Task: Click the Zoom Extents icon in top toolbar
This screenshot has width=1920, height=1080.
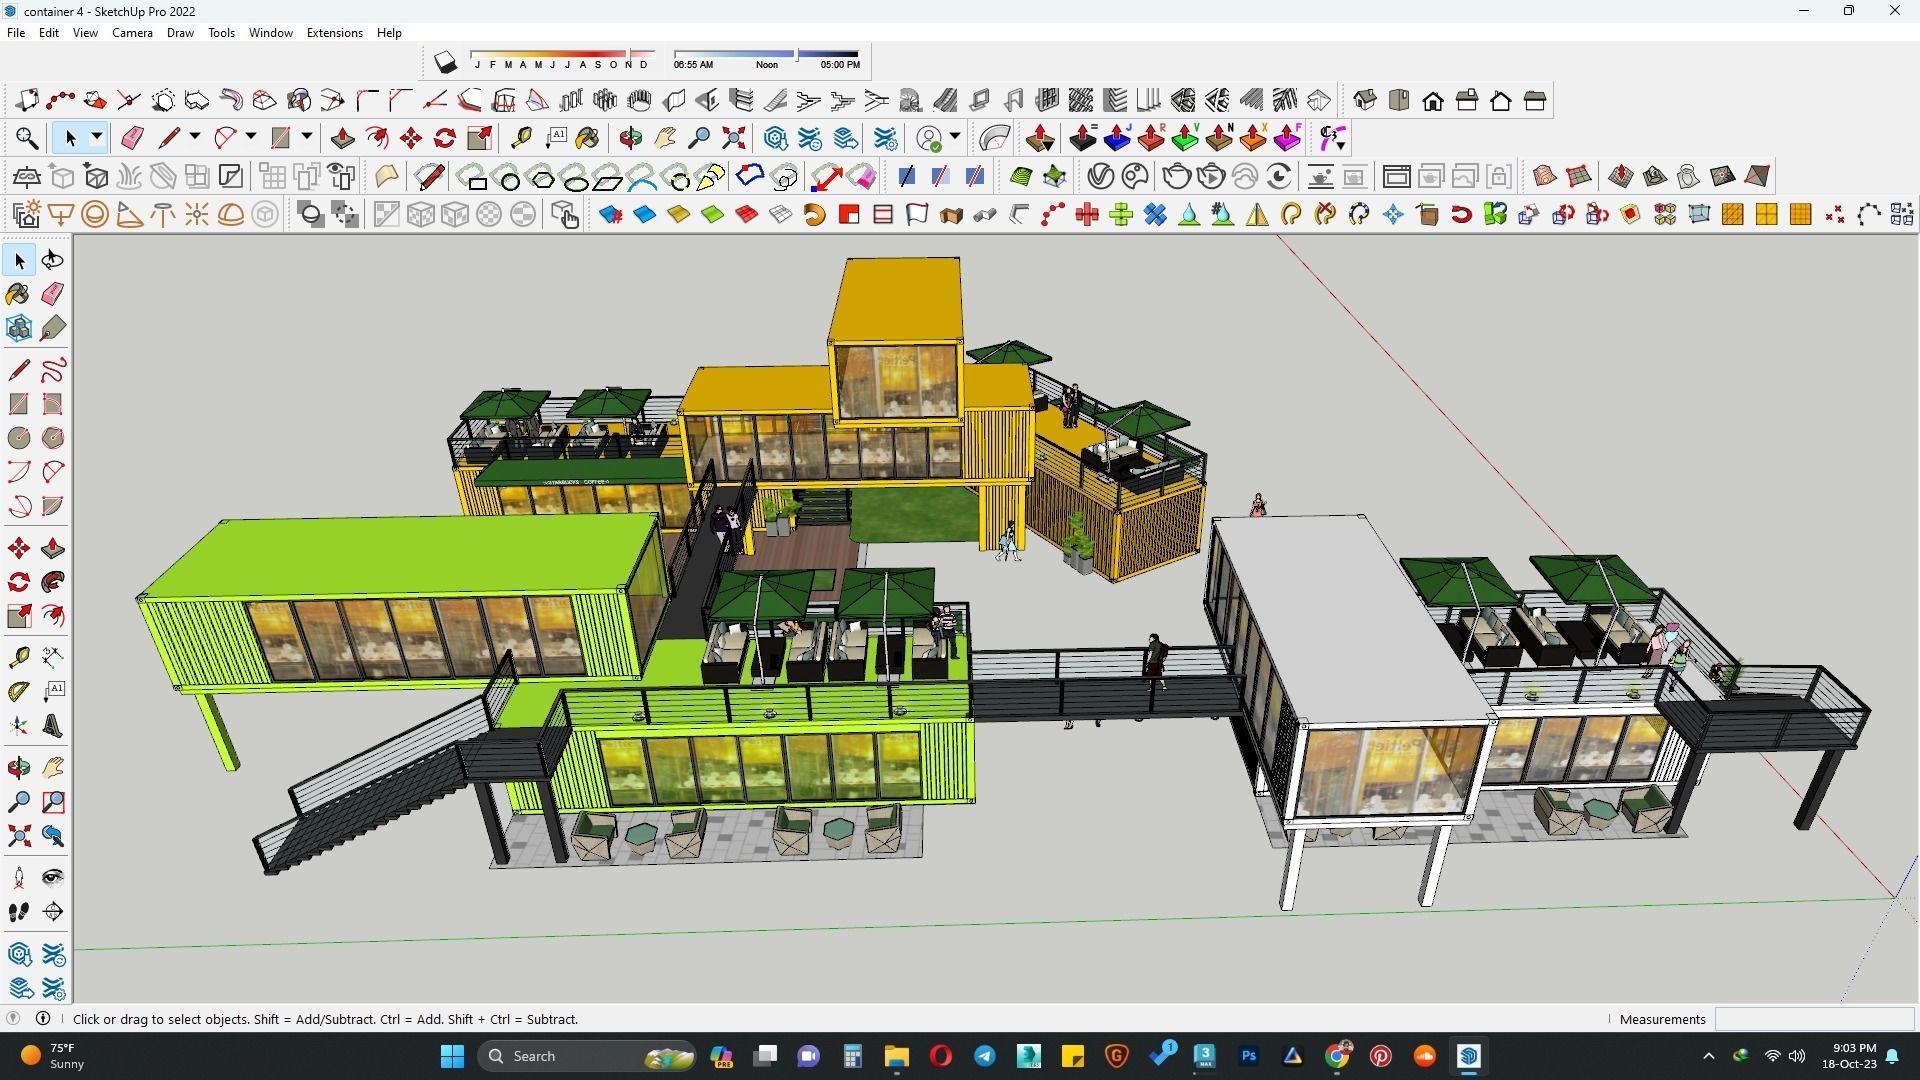Action: [734, 138]
